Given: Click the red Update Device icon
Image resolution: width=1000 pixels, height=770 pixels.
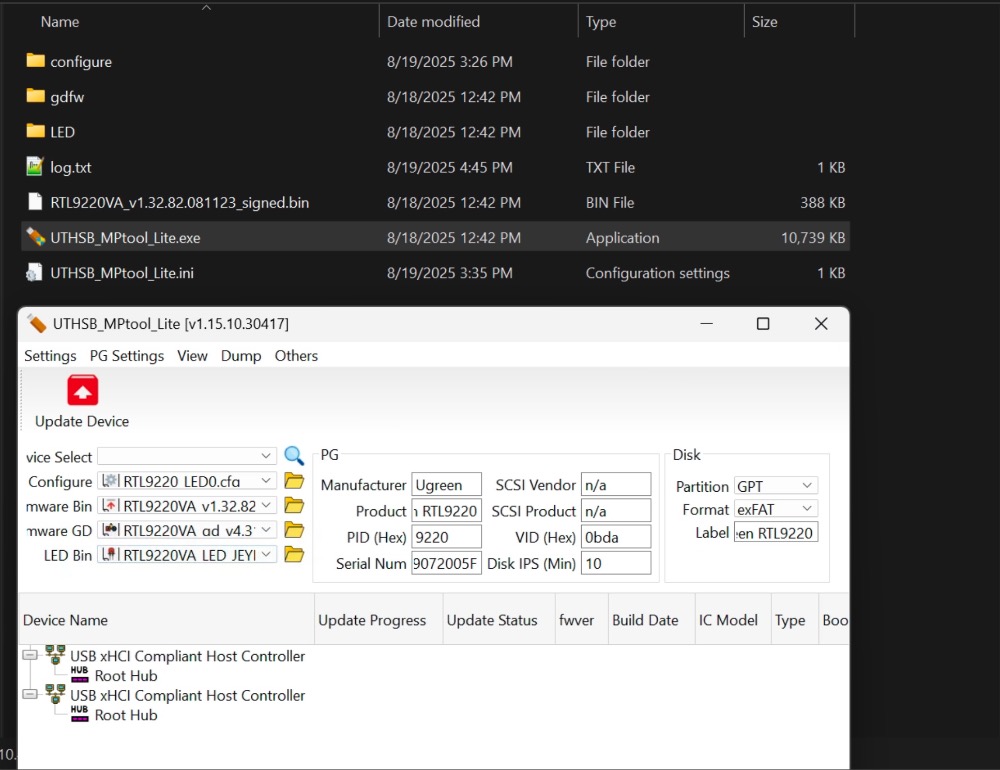Looking at the screenshot, I should pos(82,390).
